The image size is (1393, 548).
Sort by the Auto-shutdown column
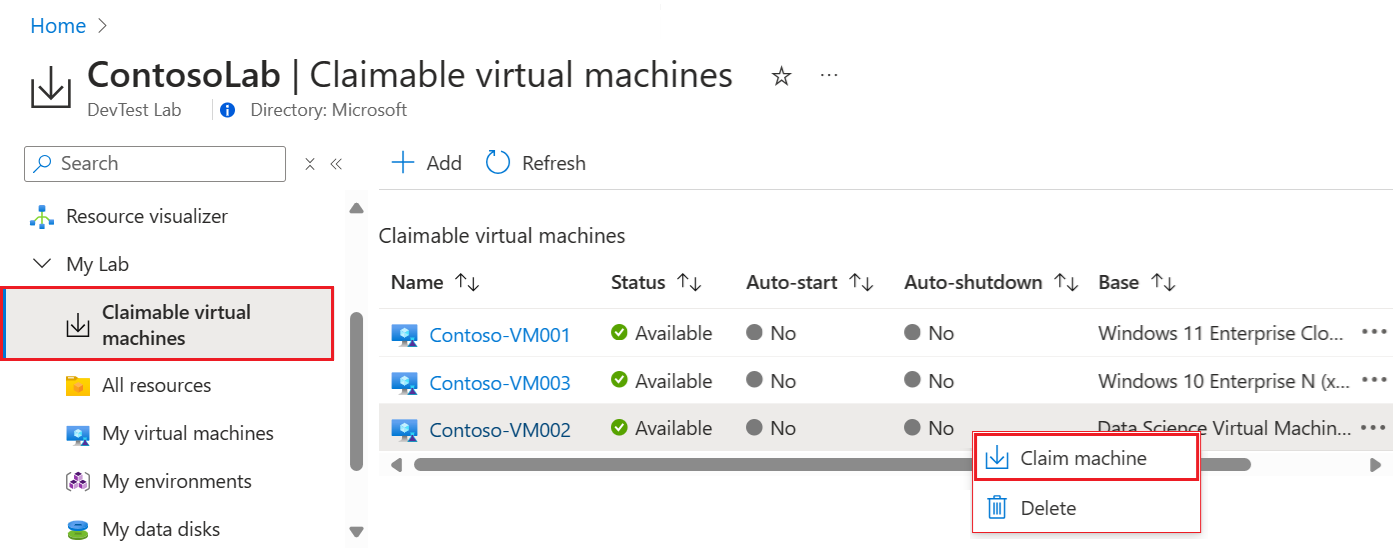coord(1067,283)
